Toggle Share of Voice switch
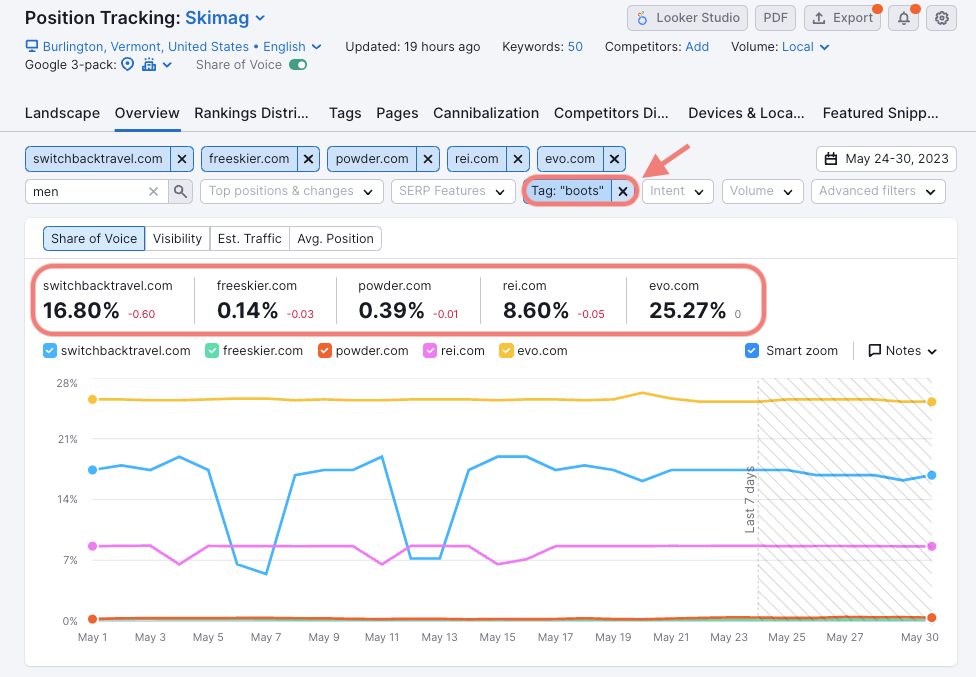Image resolution: width=976 pixels, height=677 pixels. pos(298,65)
